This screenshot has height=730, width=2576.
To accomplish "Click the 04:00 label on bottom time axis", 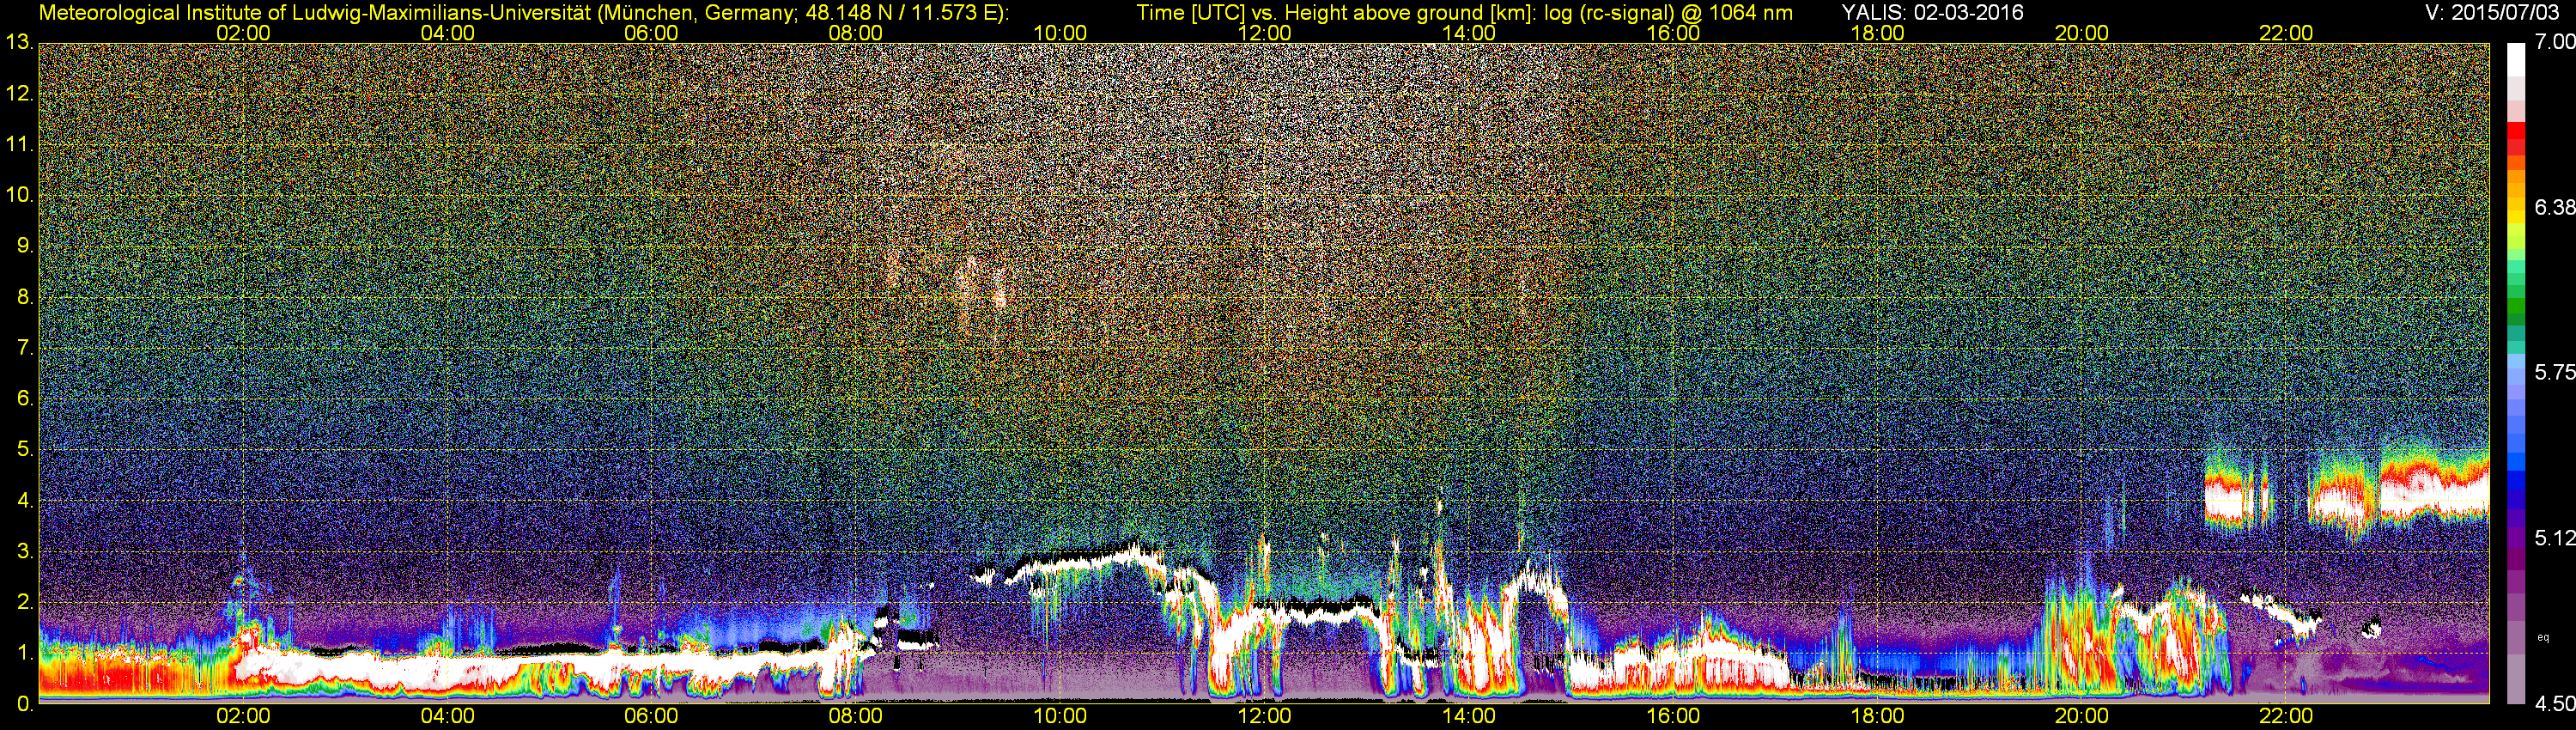I will 447,717.
